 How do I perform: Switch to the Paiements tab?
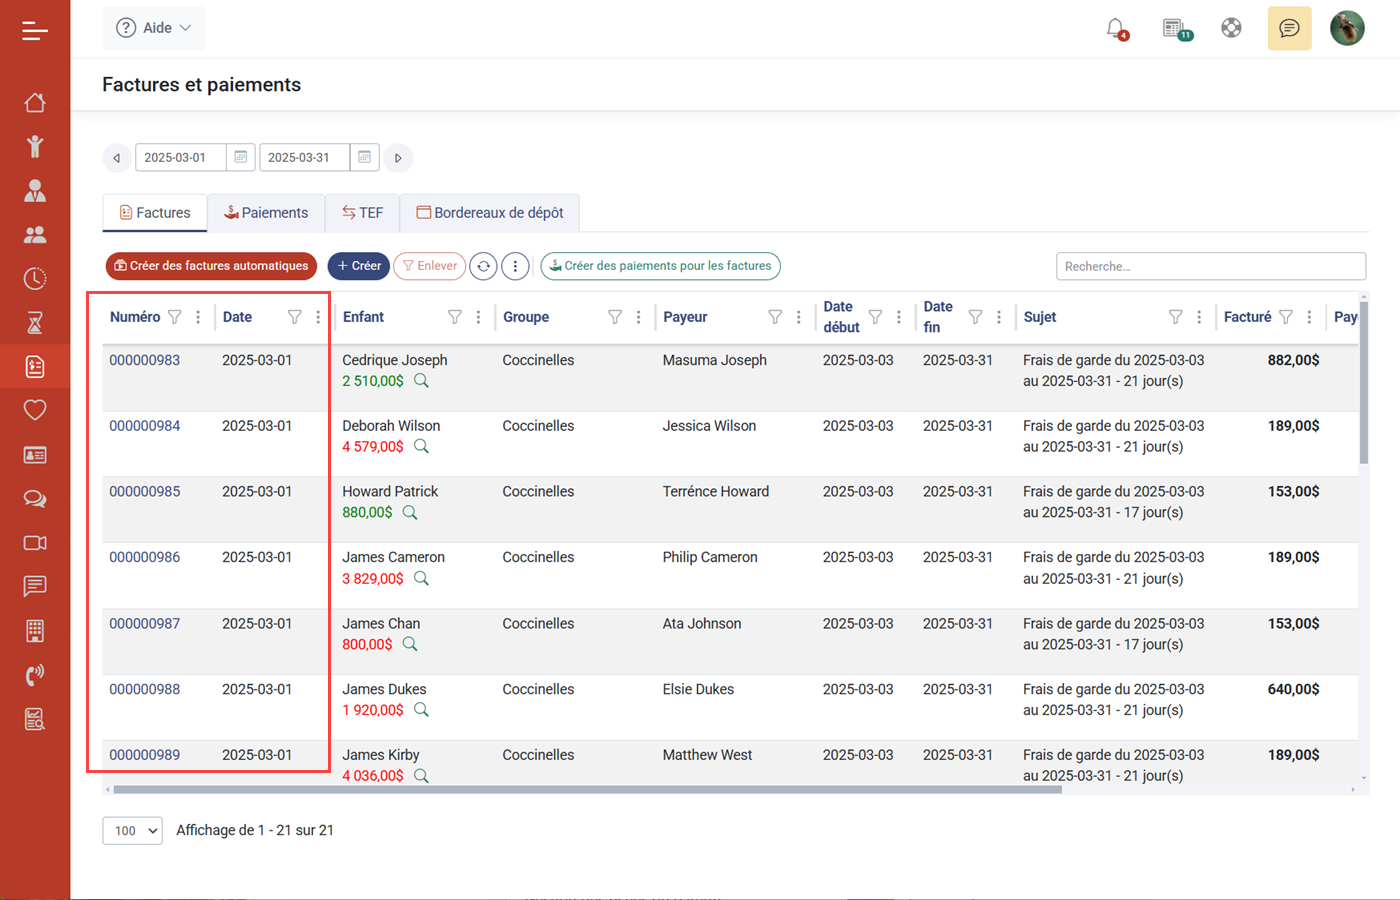(266, 213)
